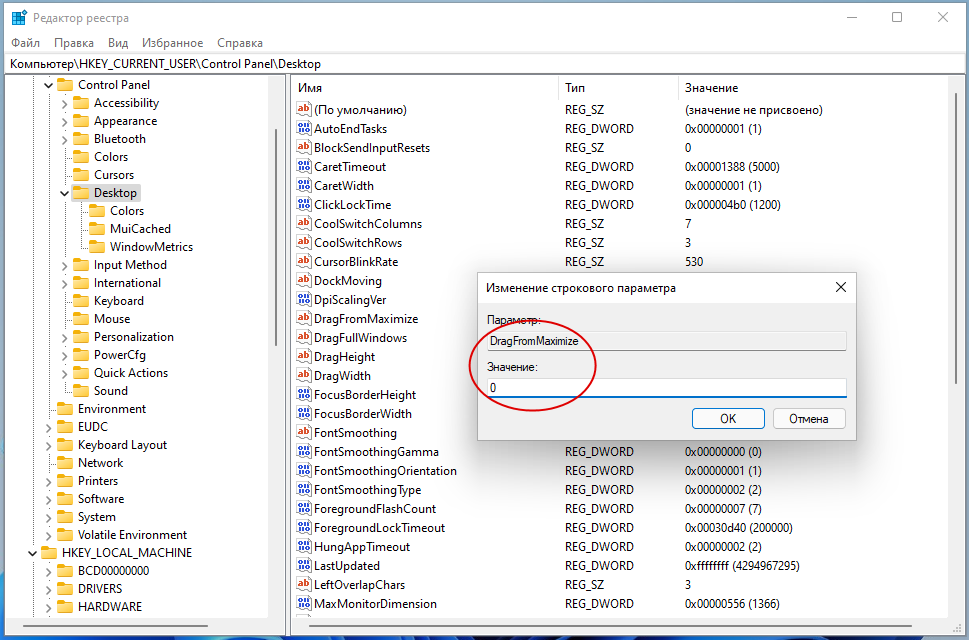Select the Sound key

pos(111,390)
